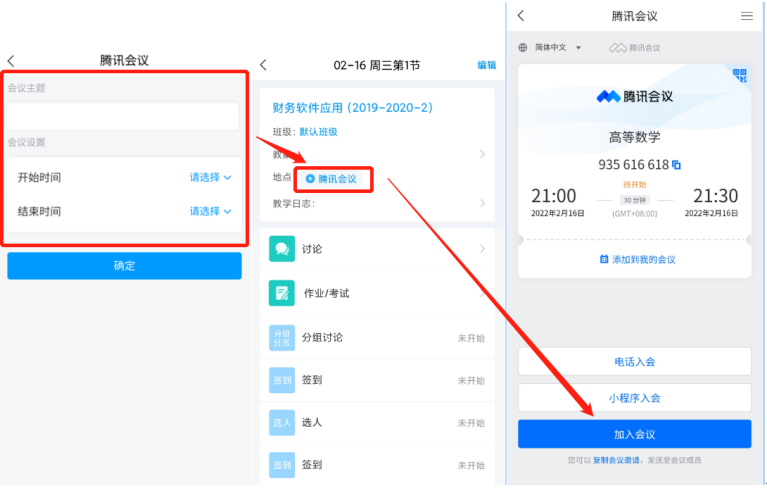Go back from the 02-16 周三第1节 screen
The image size is (767, 488).
tap(264, 65)
